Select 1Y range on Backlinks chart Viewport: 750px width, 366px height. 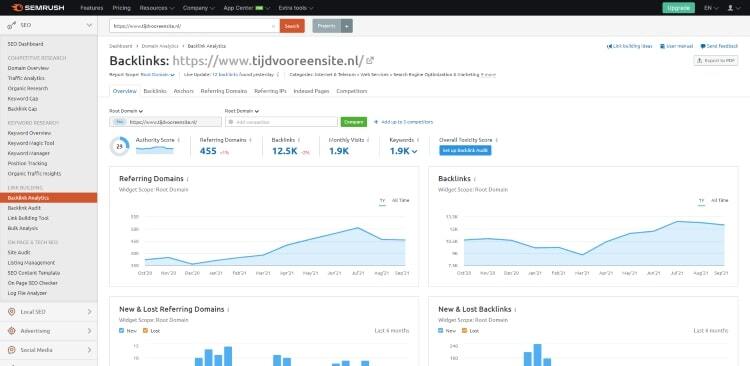coord(701,201)
